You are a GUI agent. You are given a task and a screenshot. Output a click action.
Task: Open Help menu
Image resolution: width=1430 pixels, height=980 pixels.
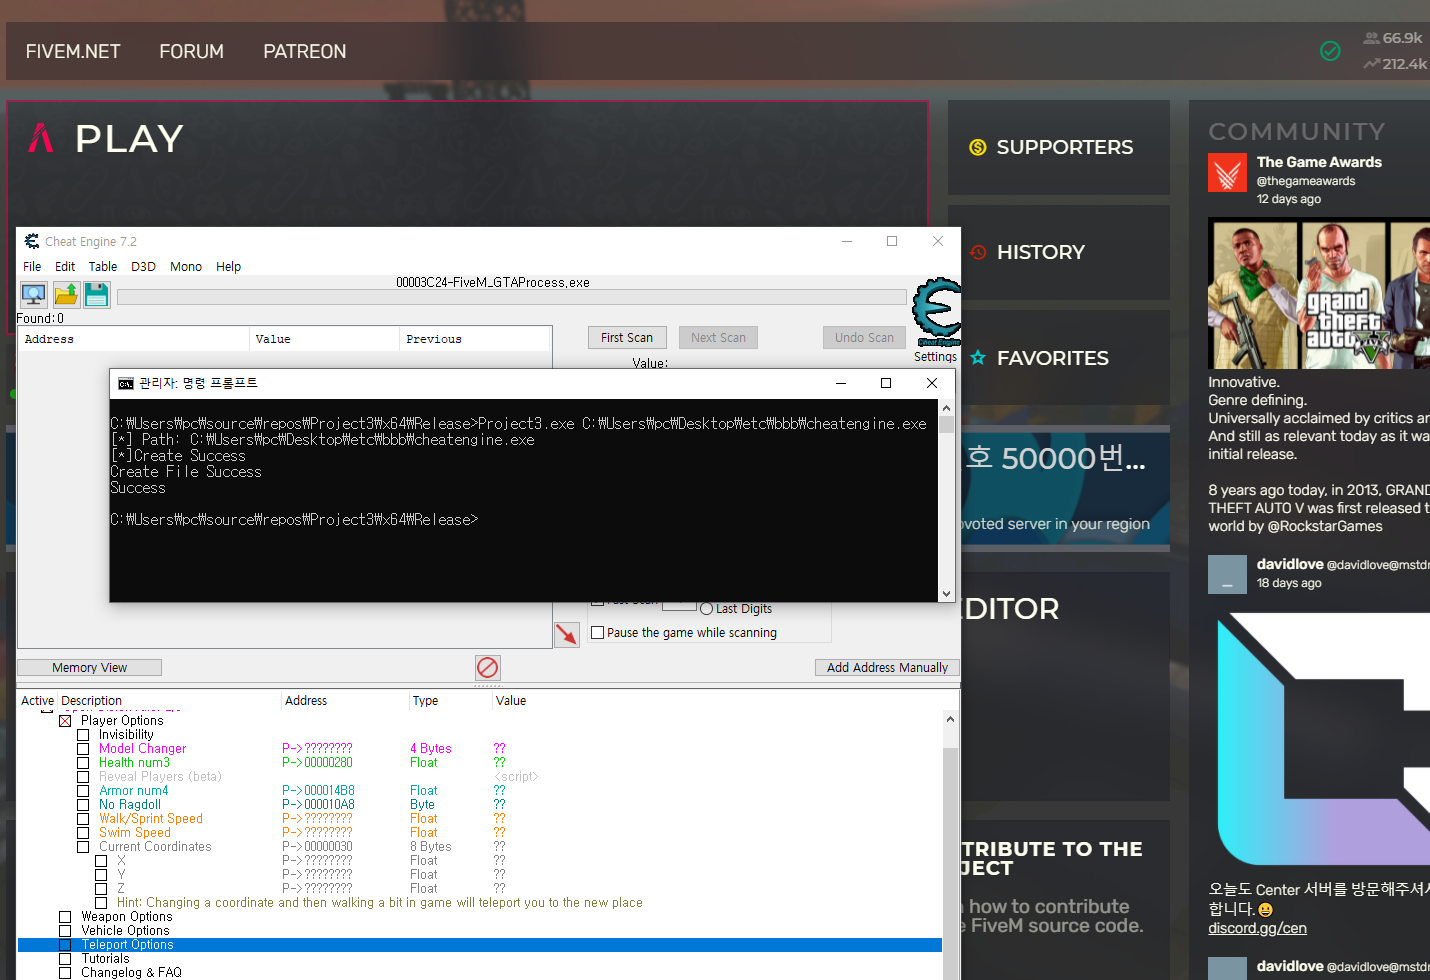pyautogui.click(x=229, y=267)
